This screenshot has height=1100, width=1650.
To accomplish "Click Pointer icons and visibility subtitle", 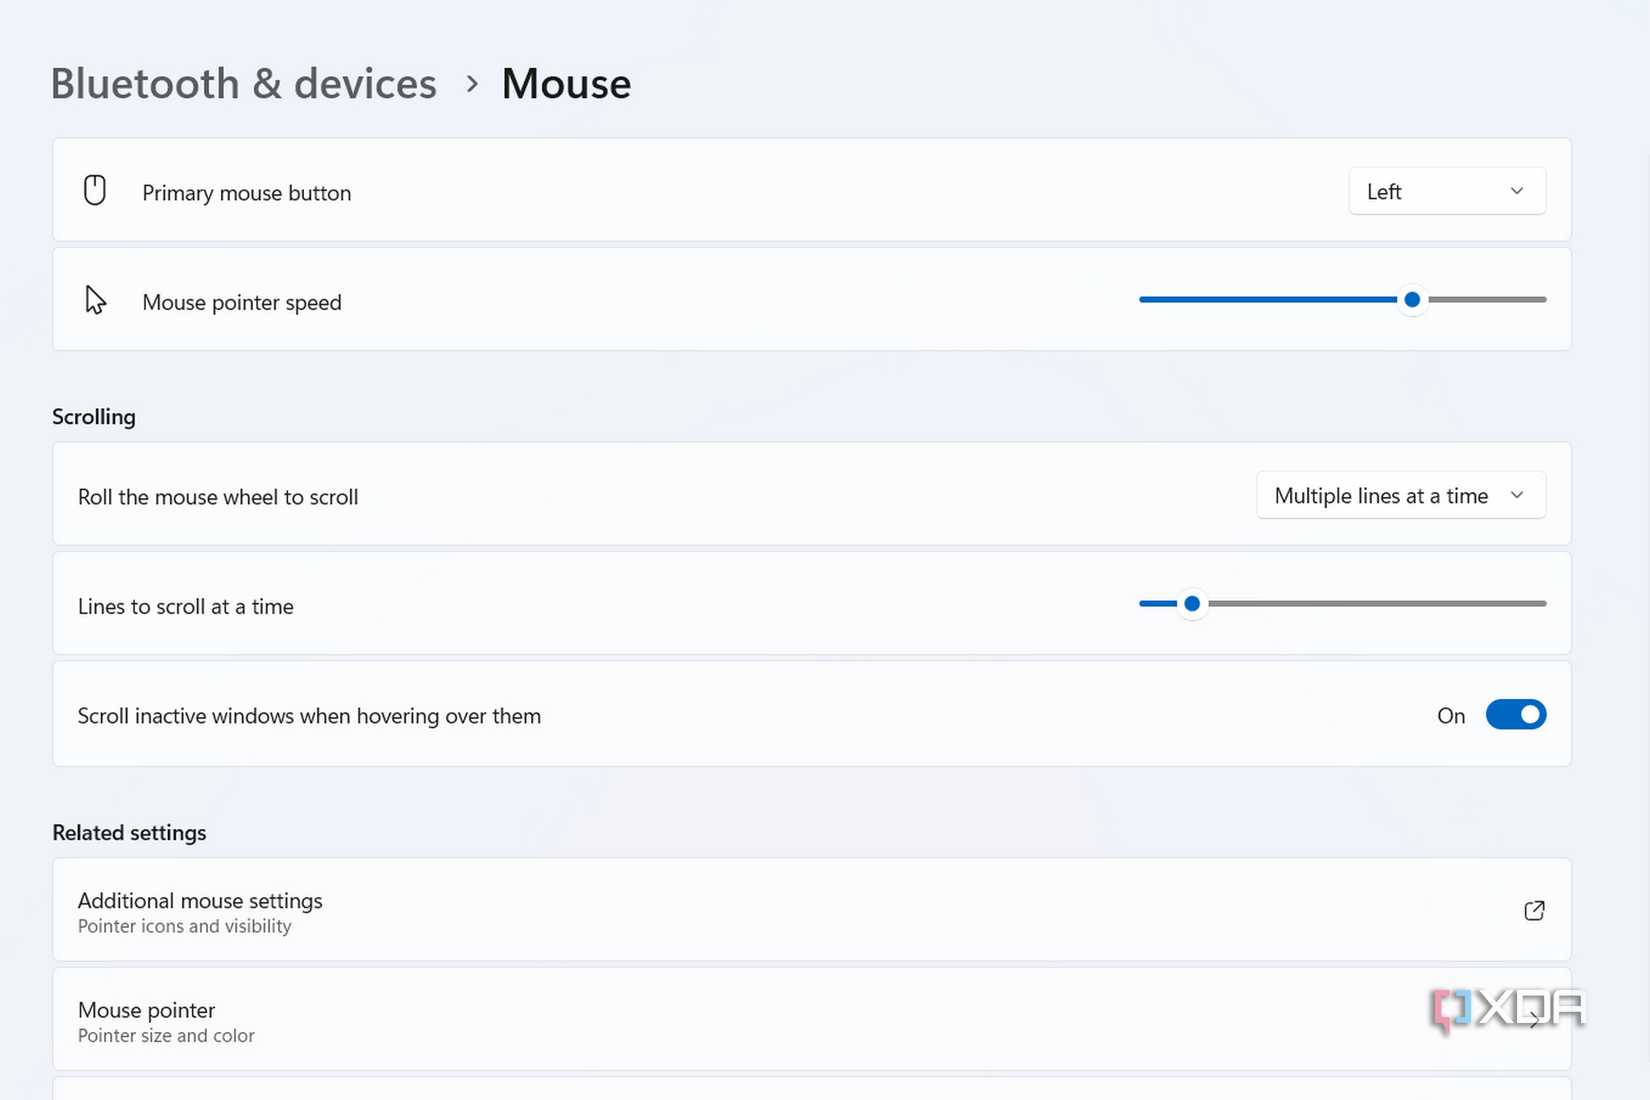I will click(x=185, y=926).
